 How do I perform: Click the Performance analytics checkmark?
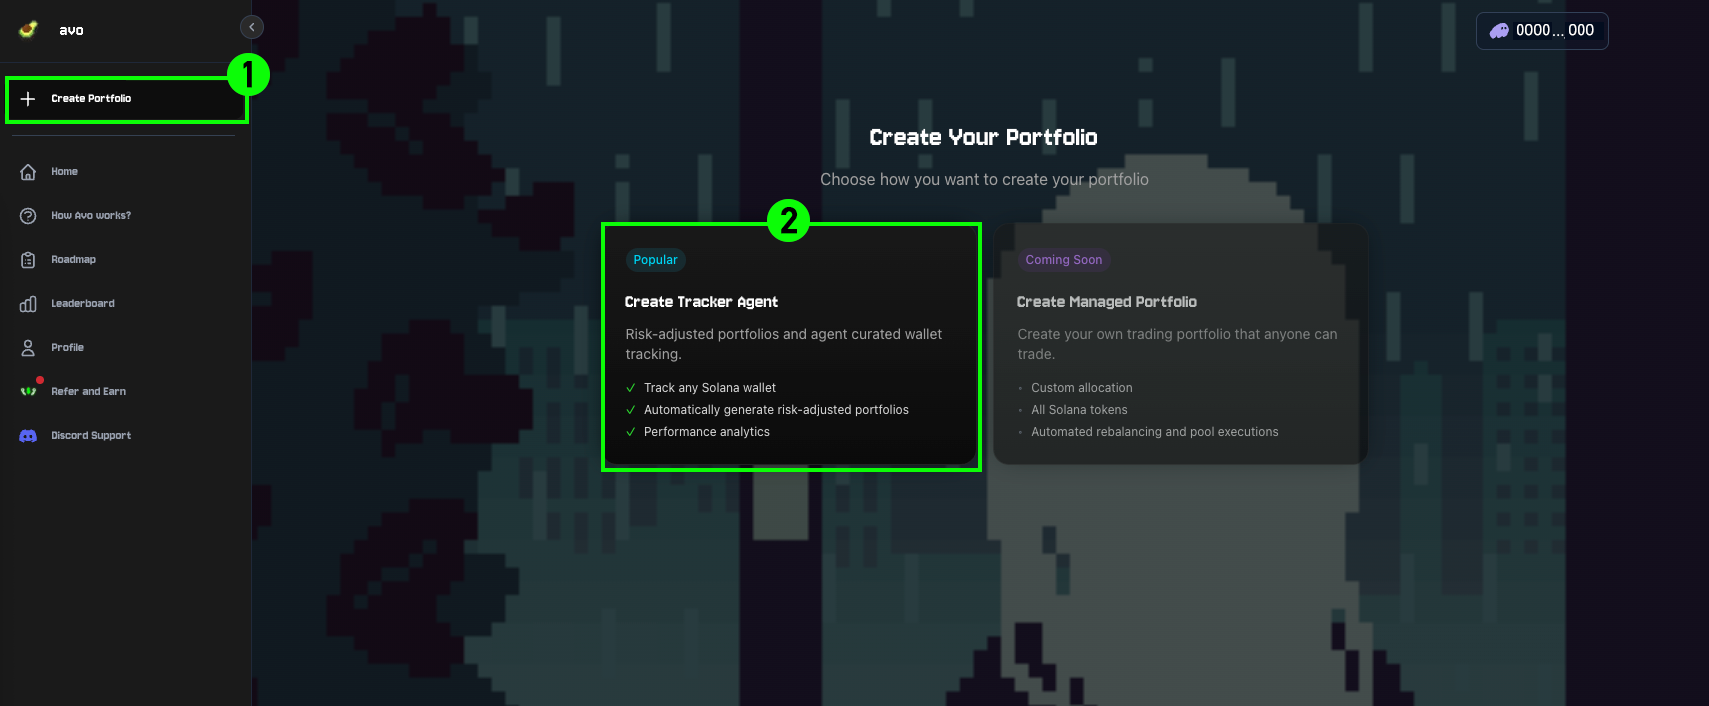click(x=631, y=432)
